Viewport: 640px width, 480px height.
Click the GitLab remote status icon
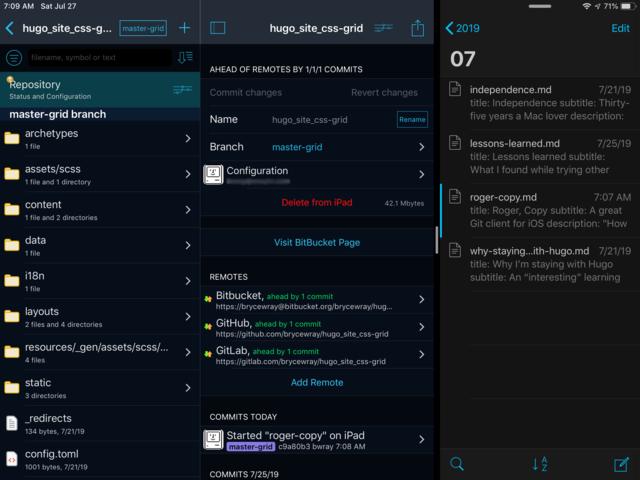208,354
